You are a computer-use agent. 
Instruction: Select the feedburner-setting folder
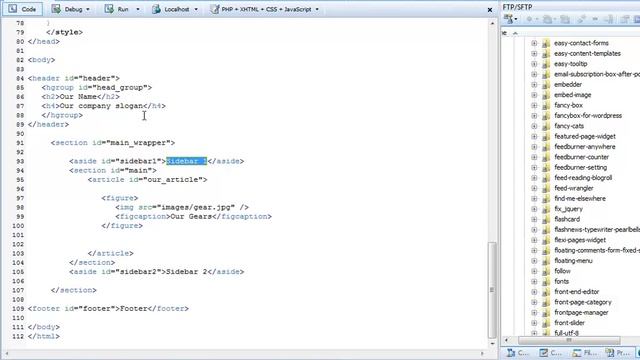click(580, 167)
